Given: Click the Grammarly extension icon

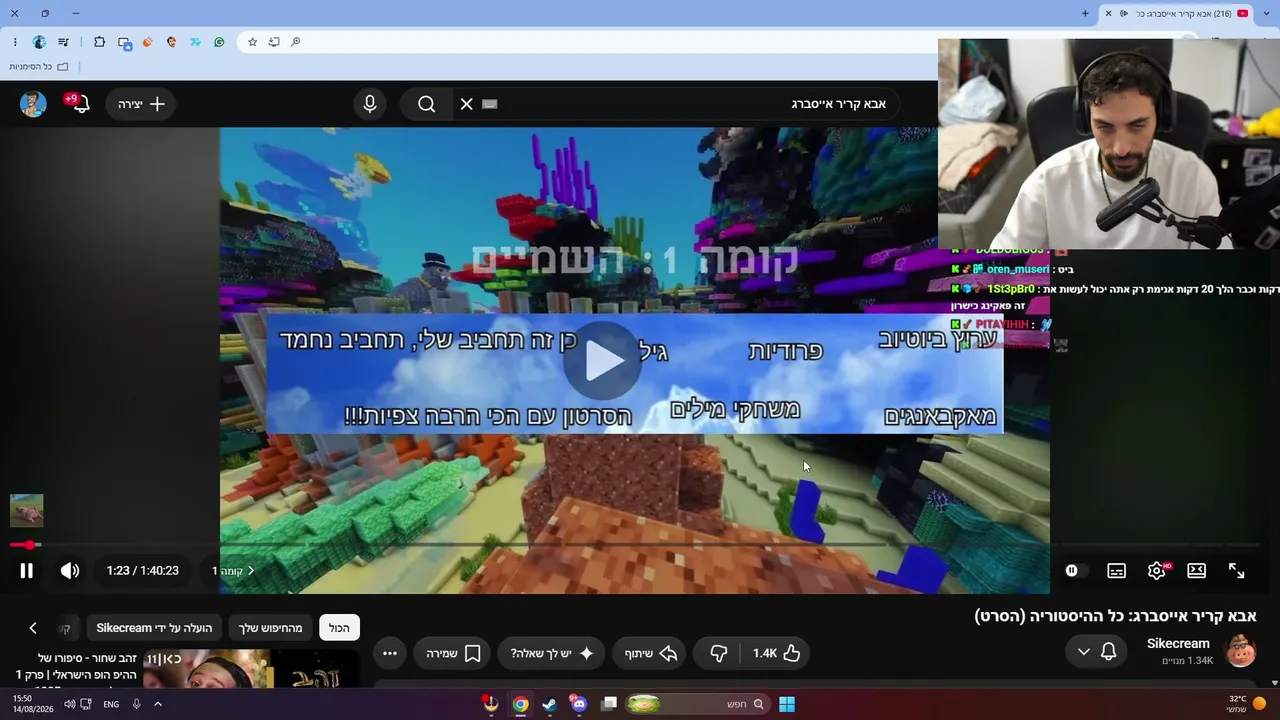Looking at the screenshot, I should [x=219, y=42].
